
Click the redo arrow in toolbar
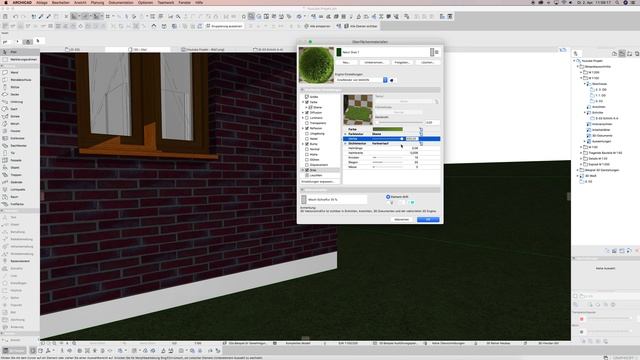[23, 16]
